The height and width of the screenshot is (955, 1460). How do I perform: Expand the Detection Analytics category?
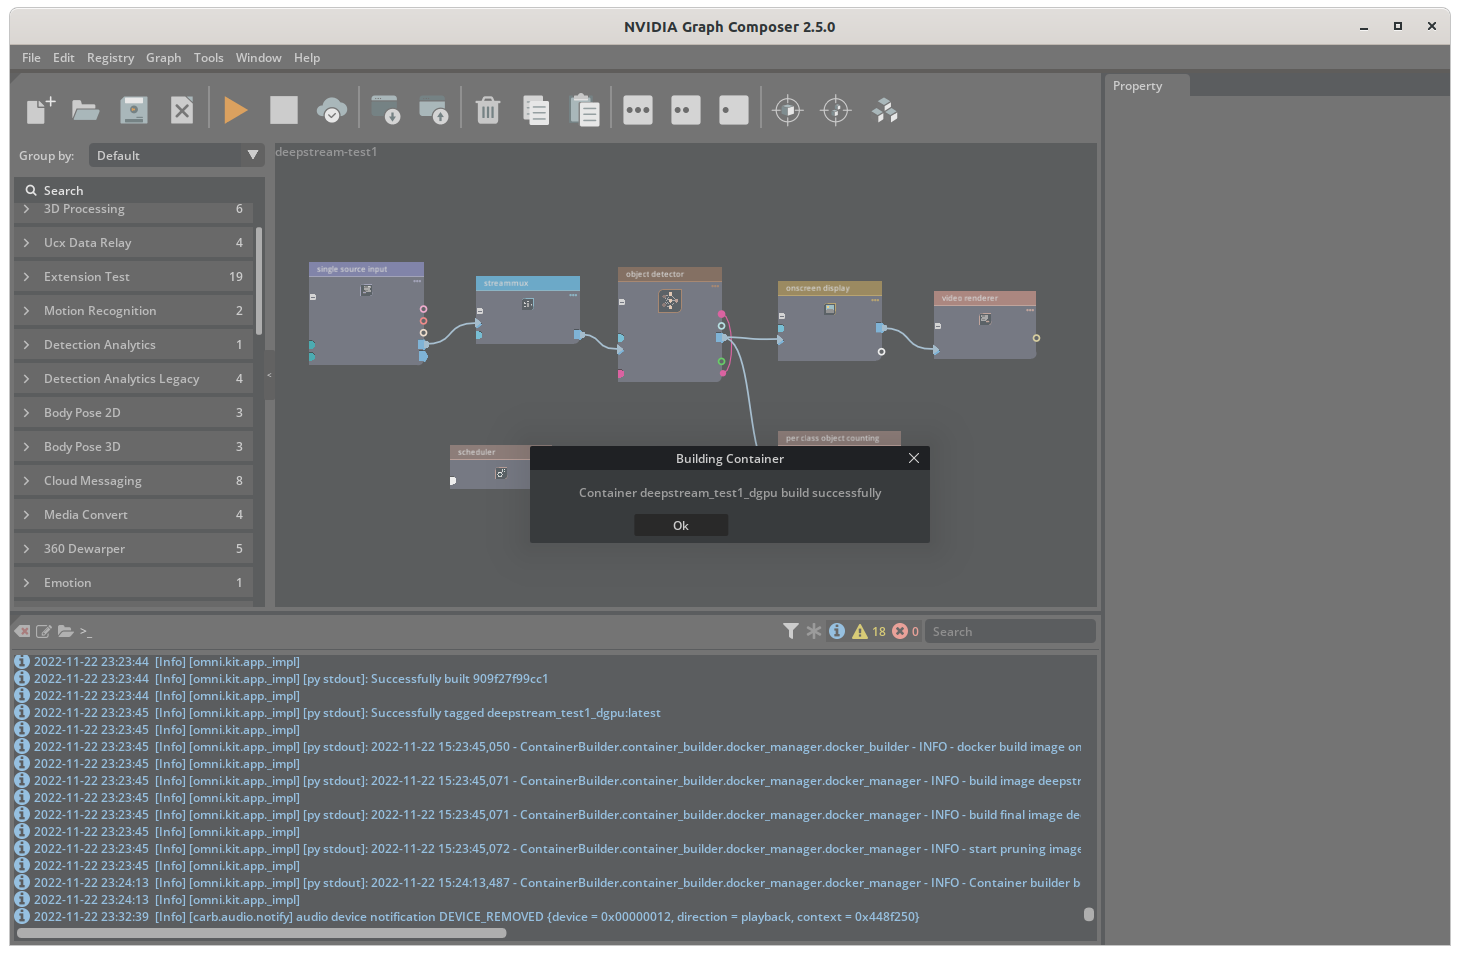pyautogui.click(x=133, y=345)
